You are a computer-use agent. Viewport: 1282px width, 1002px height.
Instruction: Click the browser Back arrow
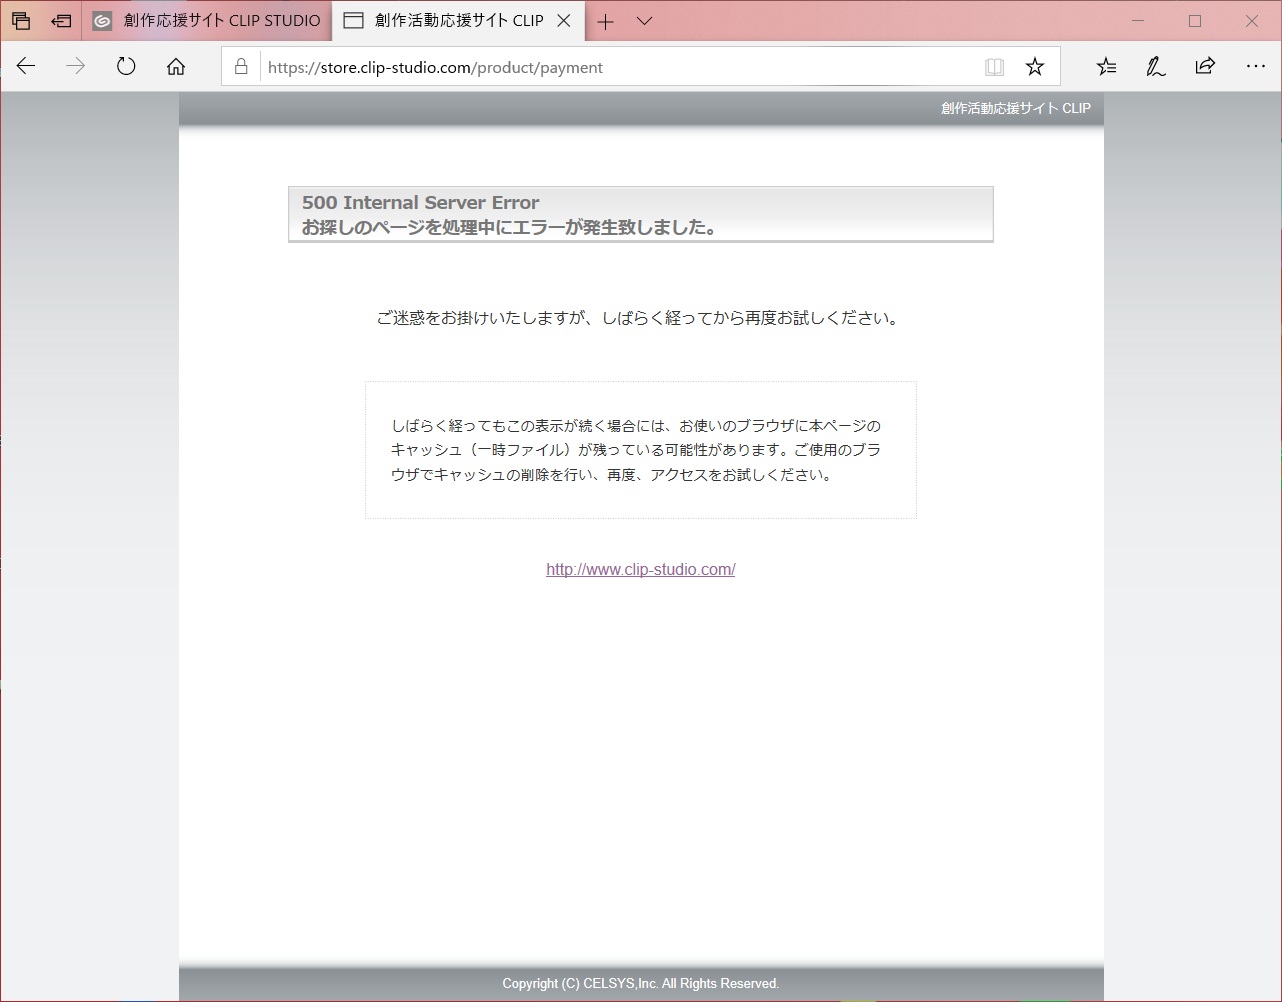26,67
